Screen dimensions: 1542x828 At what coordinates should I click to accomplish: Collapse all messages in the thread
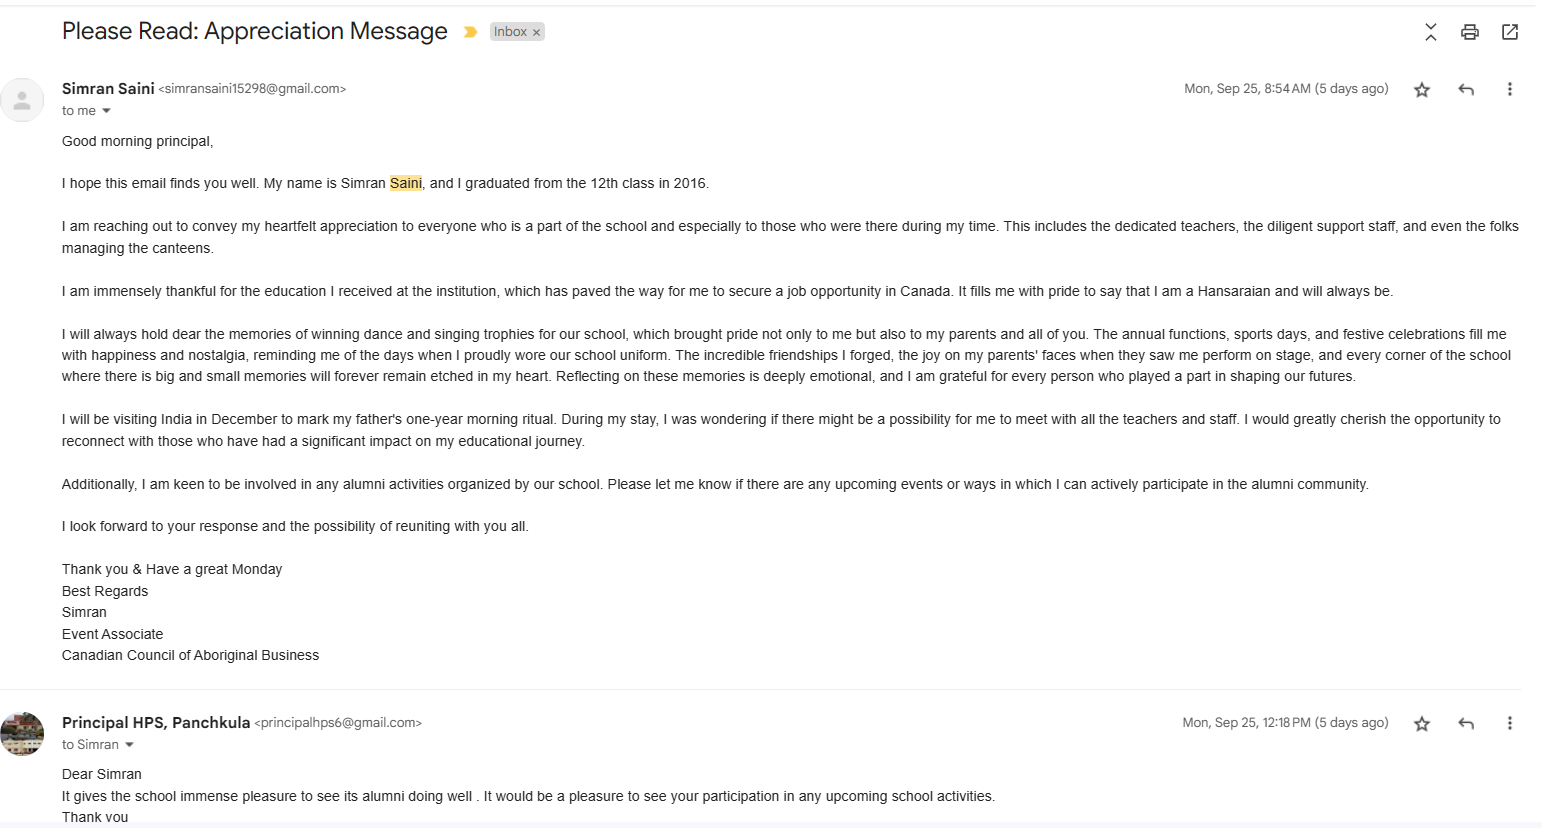click(1431, 32)
